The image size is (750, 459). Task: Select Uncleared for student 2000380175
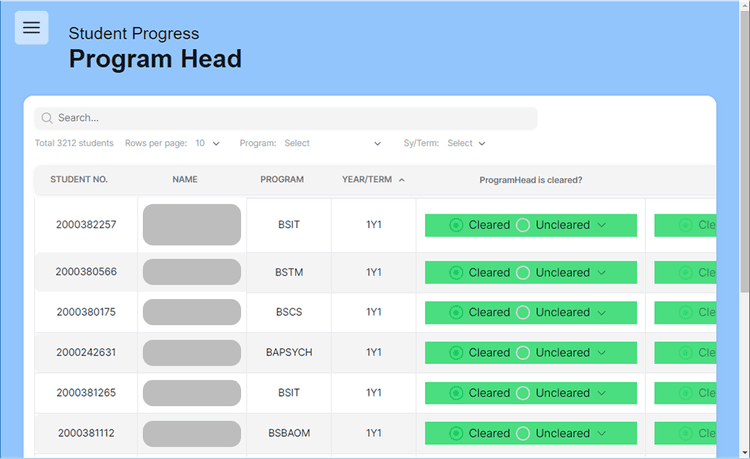[x=523, y=312]
